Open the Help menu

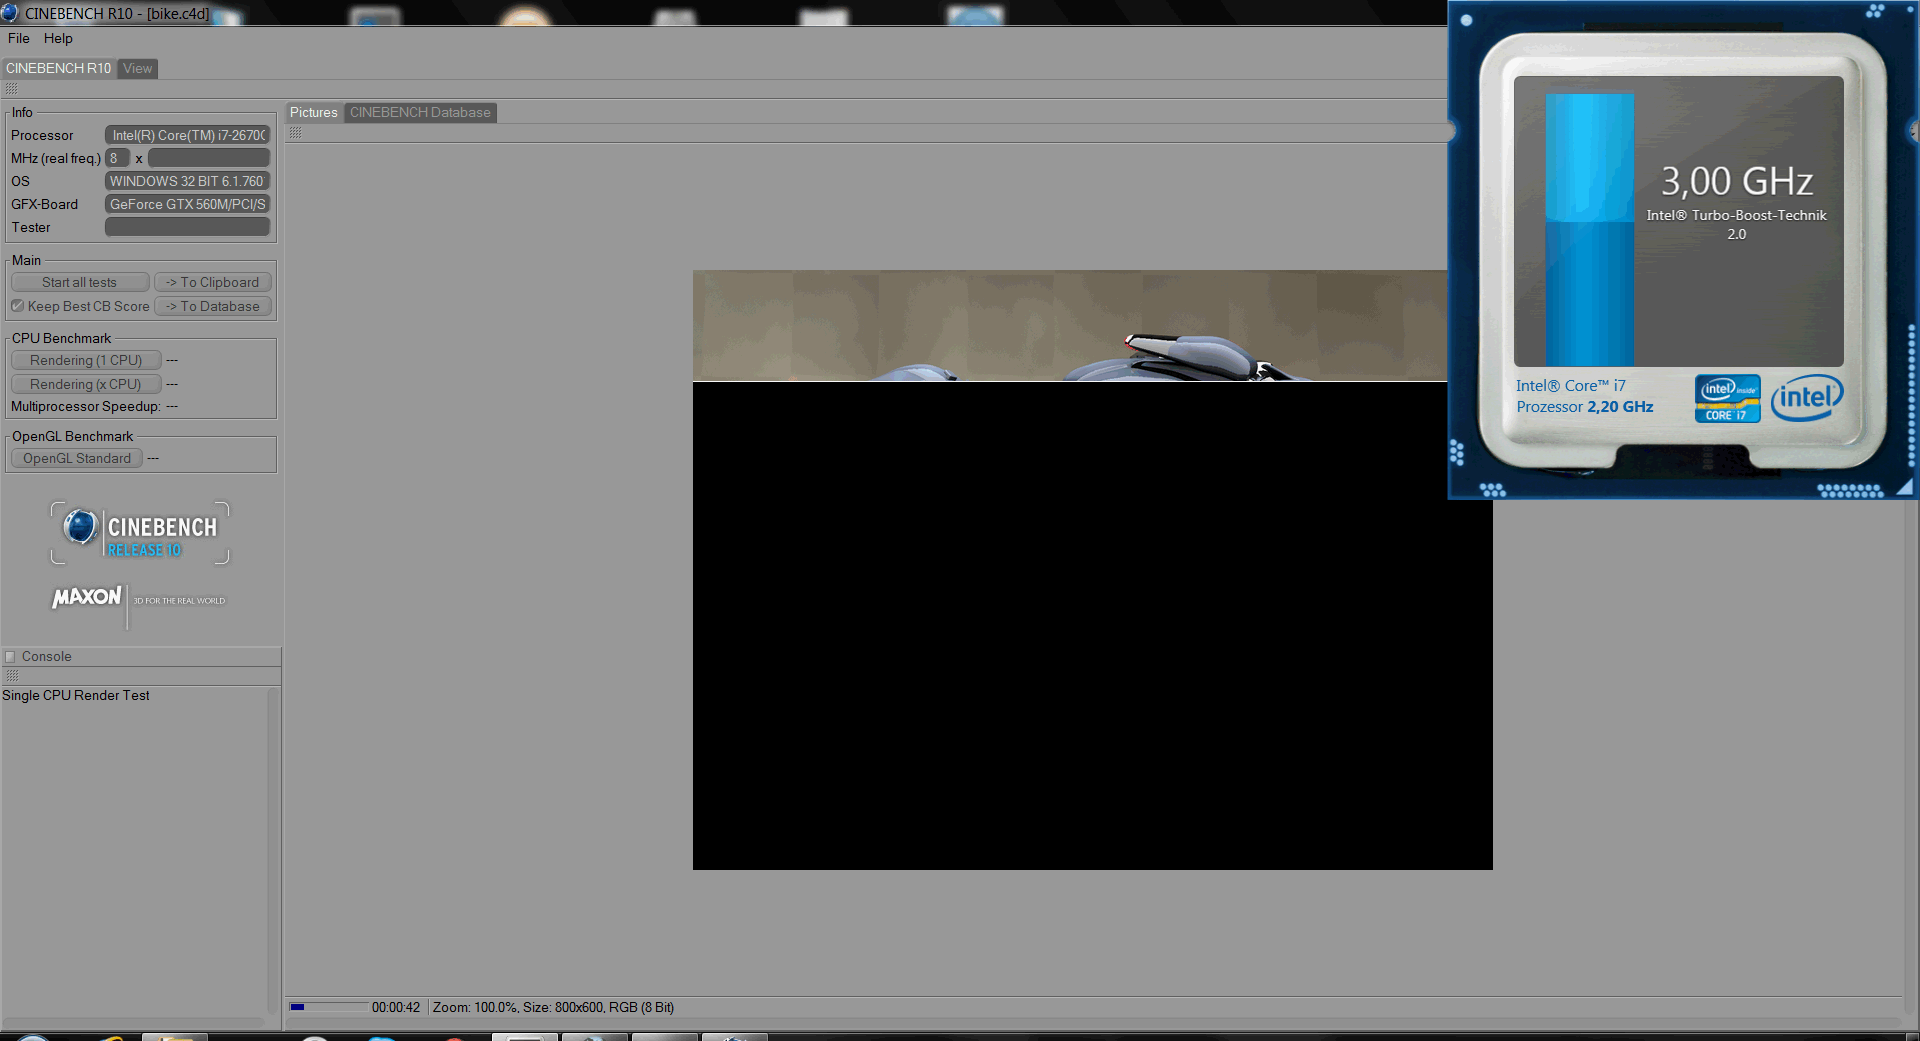point(58,39)
